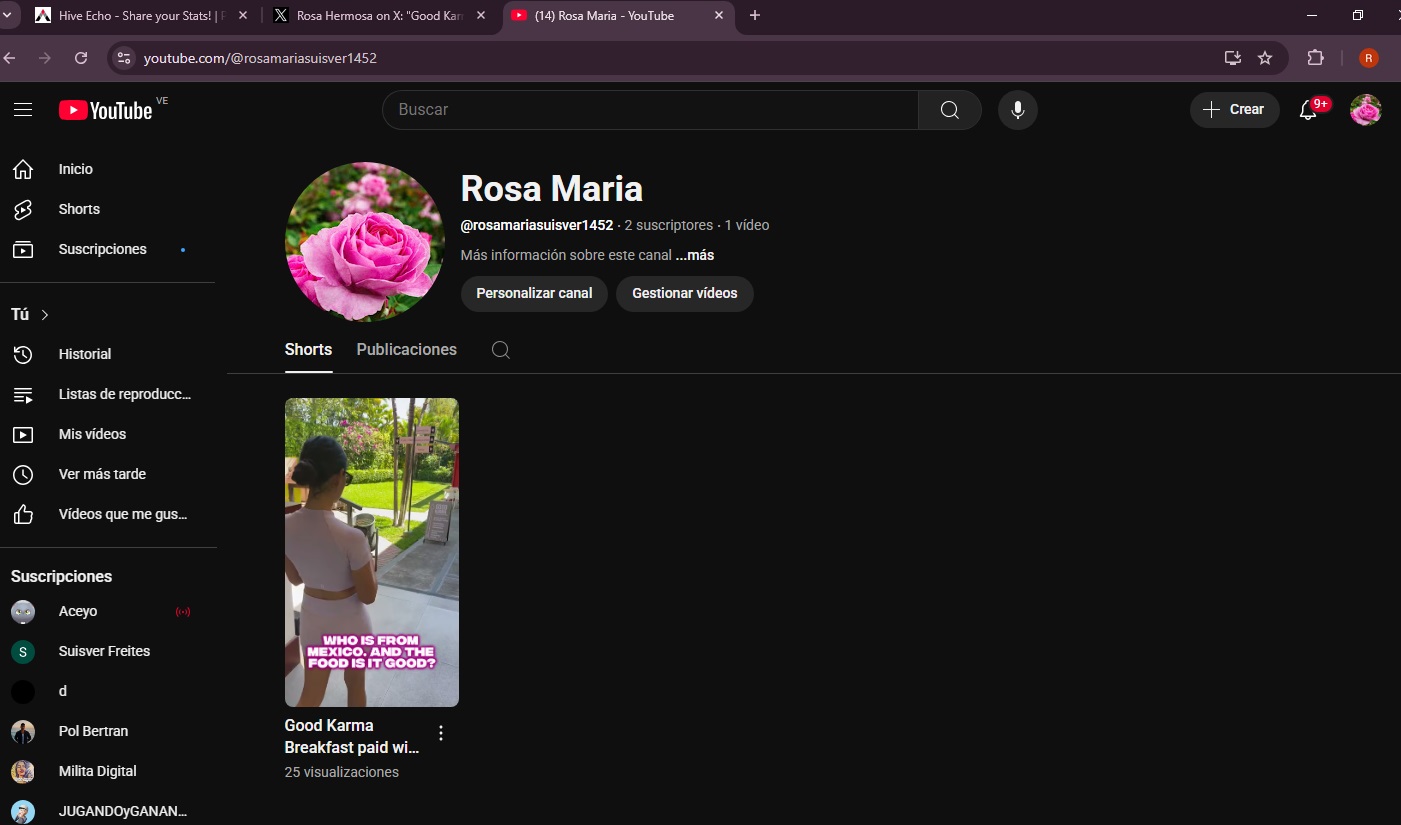Image resolution: width=1401 pixels, height=825 pixels.
Task: Open browser extensions puzzle icon
Action: click(x=1315, y=58)
